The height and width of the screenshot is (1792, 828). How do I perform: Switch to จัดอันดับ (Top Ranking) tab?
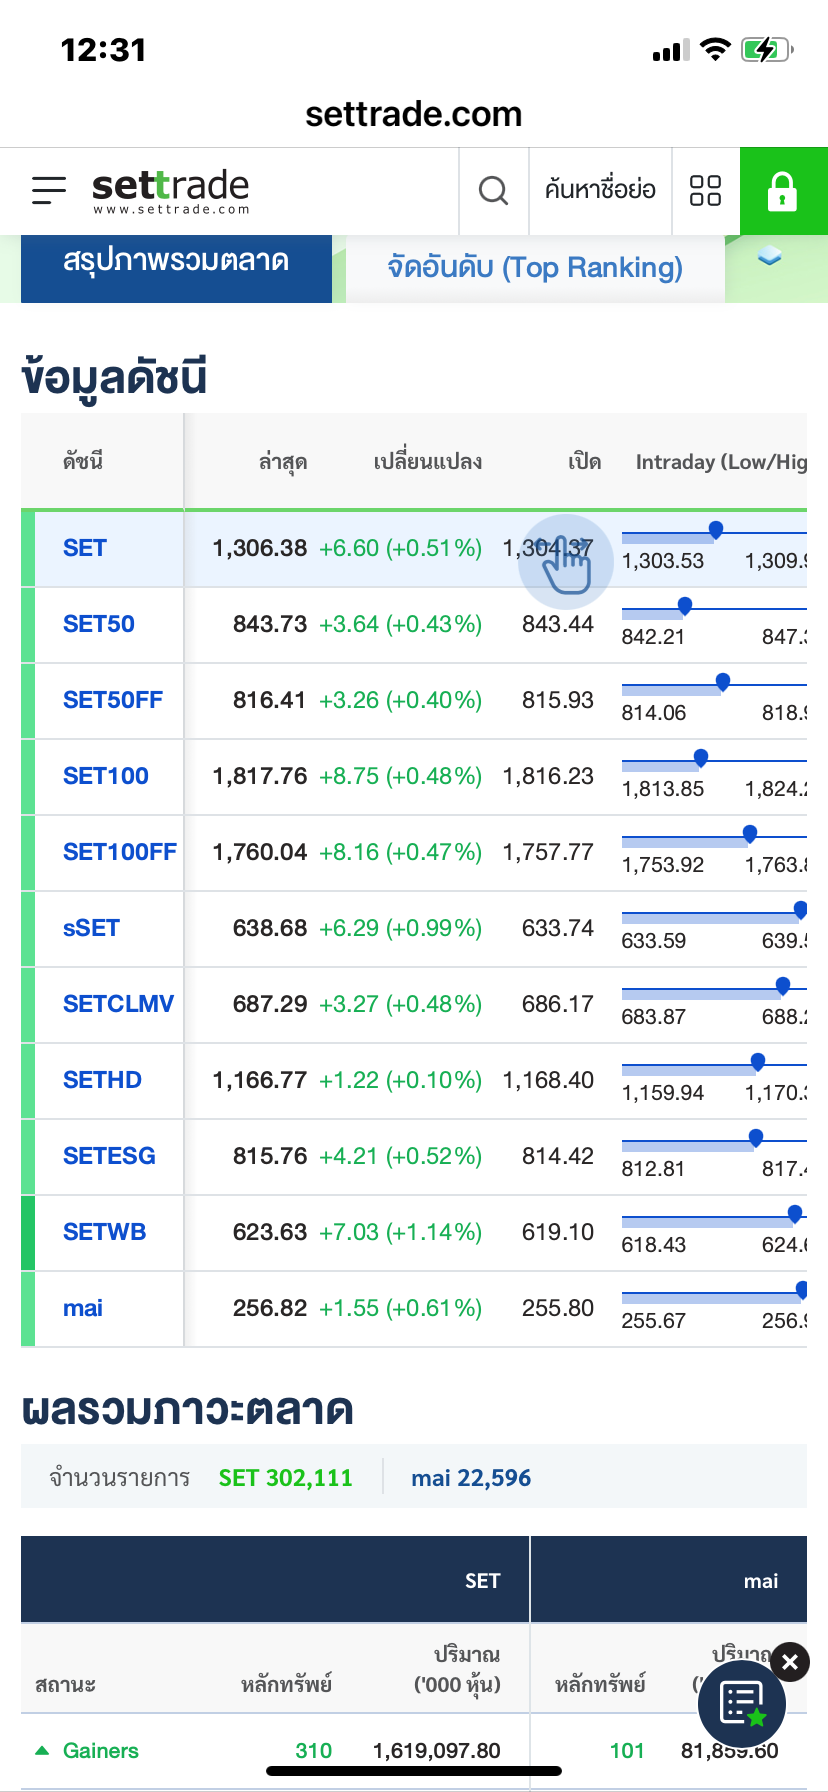point(535,268)
